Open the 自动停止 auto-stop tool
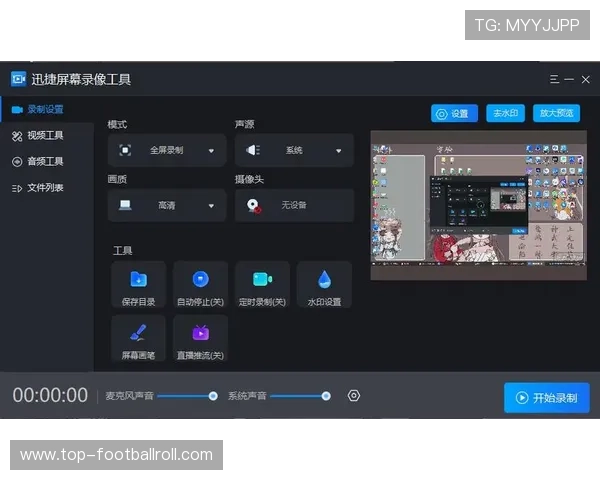 [x=201, y=285]
